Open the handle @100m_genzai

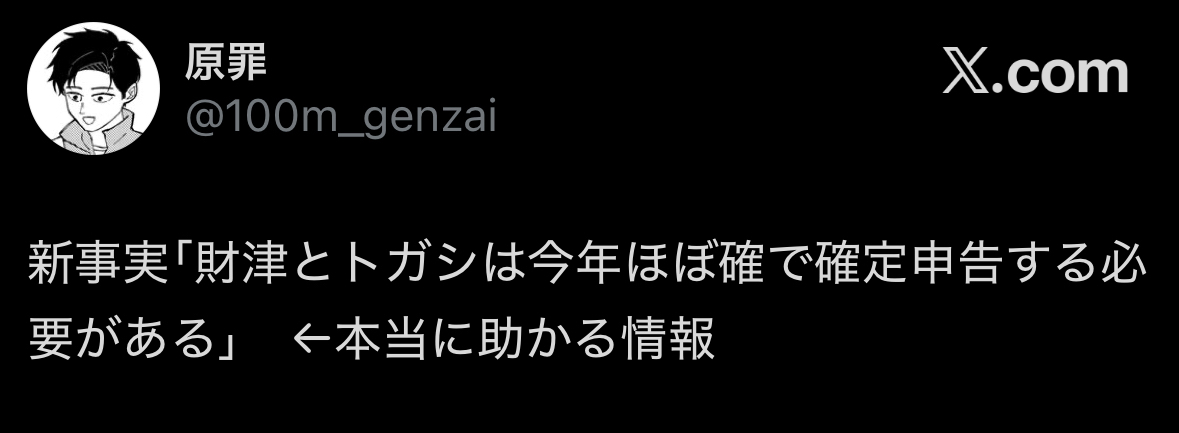[341, 120]
